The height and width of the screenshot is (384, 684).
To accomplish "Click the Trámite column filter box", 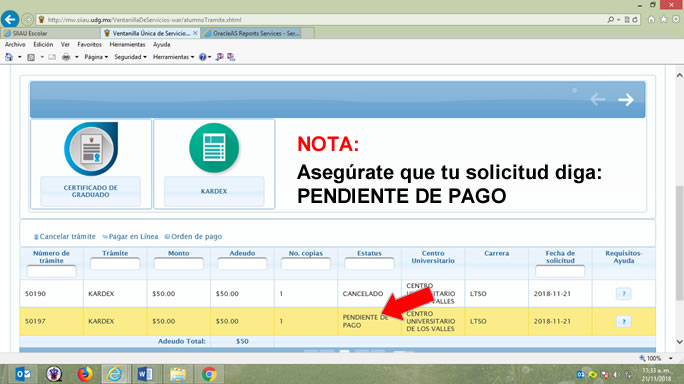I will point(115,264).
